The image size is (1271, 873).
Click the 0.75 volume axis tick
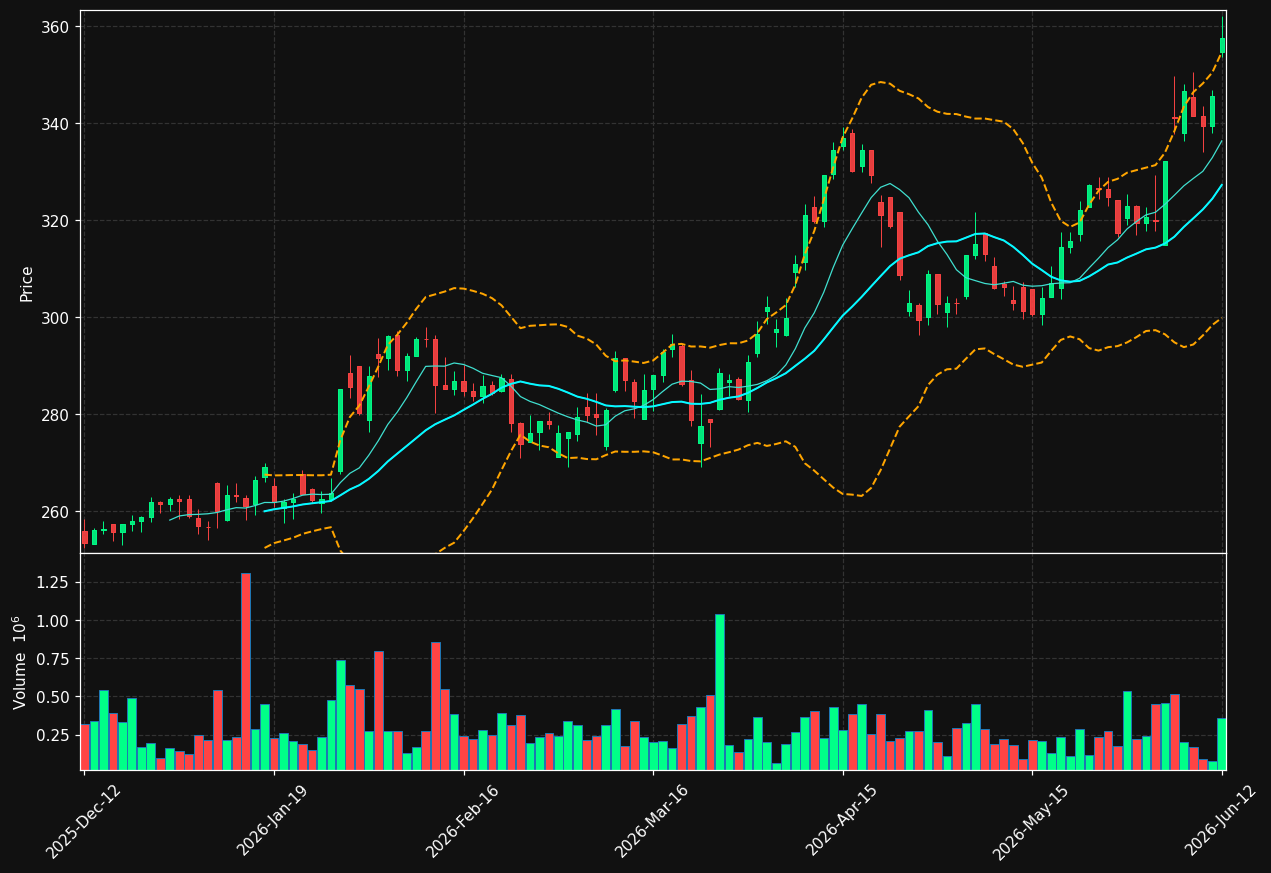click(x=52, y=659)
